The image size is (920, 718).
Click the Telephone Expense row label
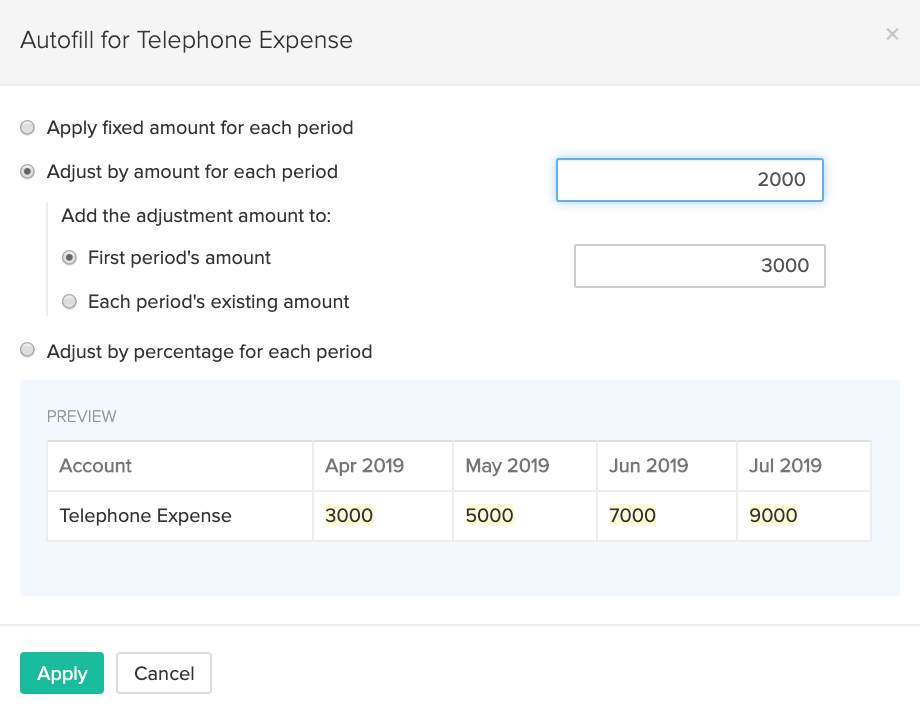tap(145, 516)
